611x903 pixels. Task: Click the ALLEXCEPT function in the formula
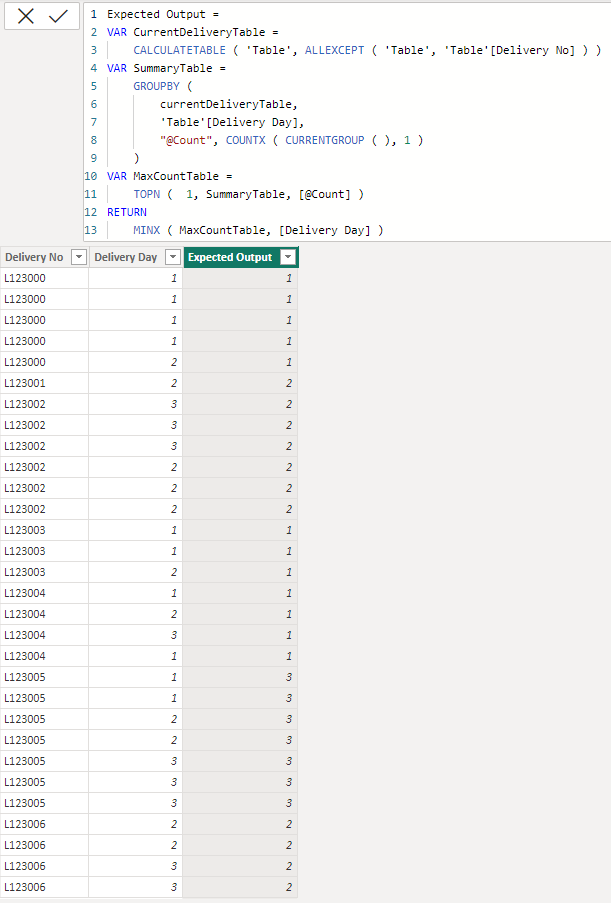click(x=335, y=50)
